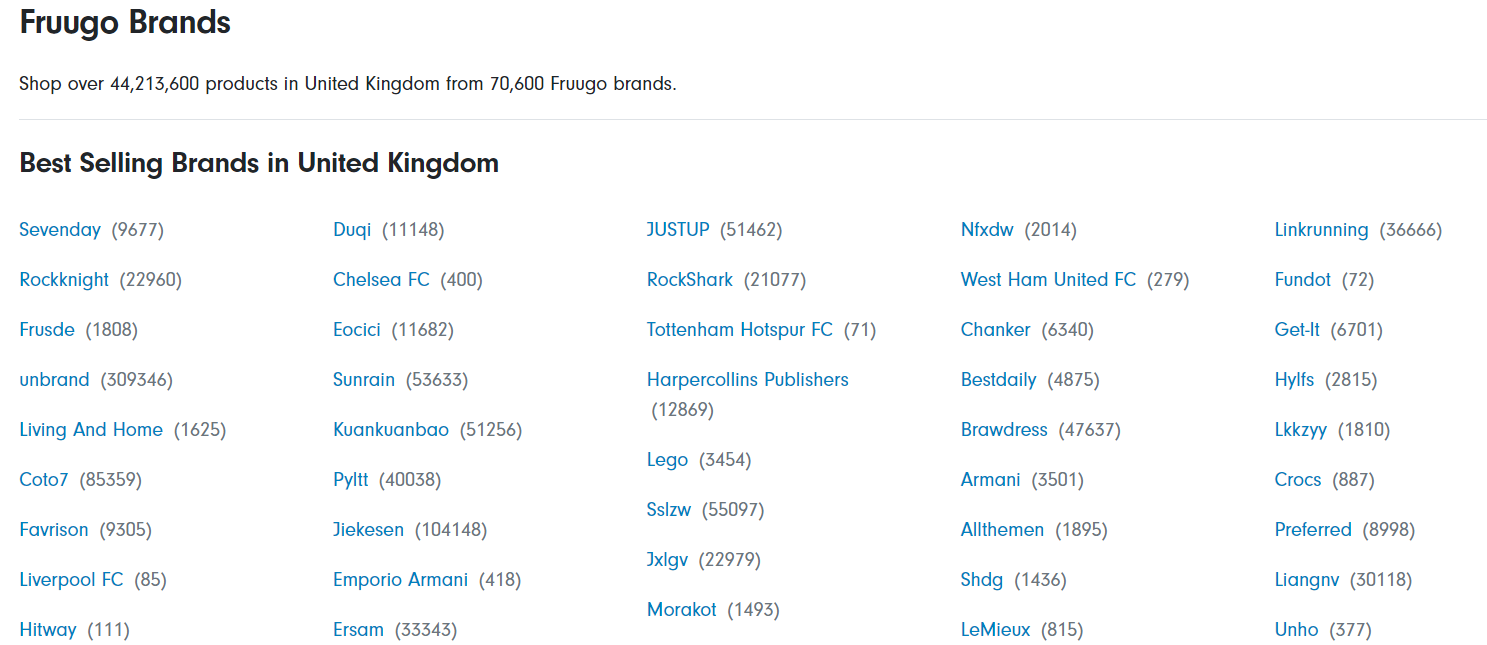Open the Chelsea FC brand page
This screenshot has width=1487, height=645.
click(381, 280)
